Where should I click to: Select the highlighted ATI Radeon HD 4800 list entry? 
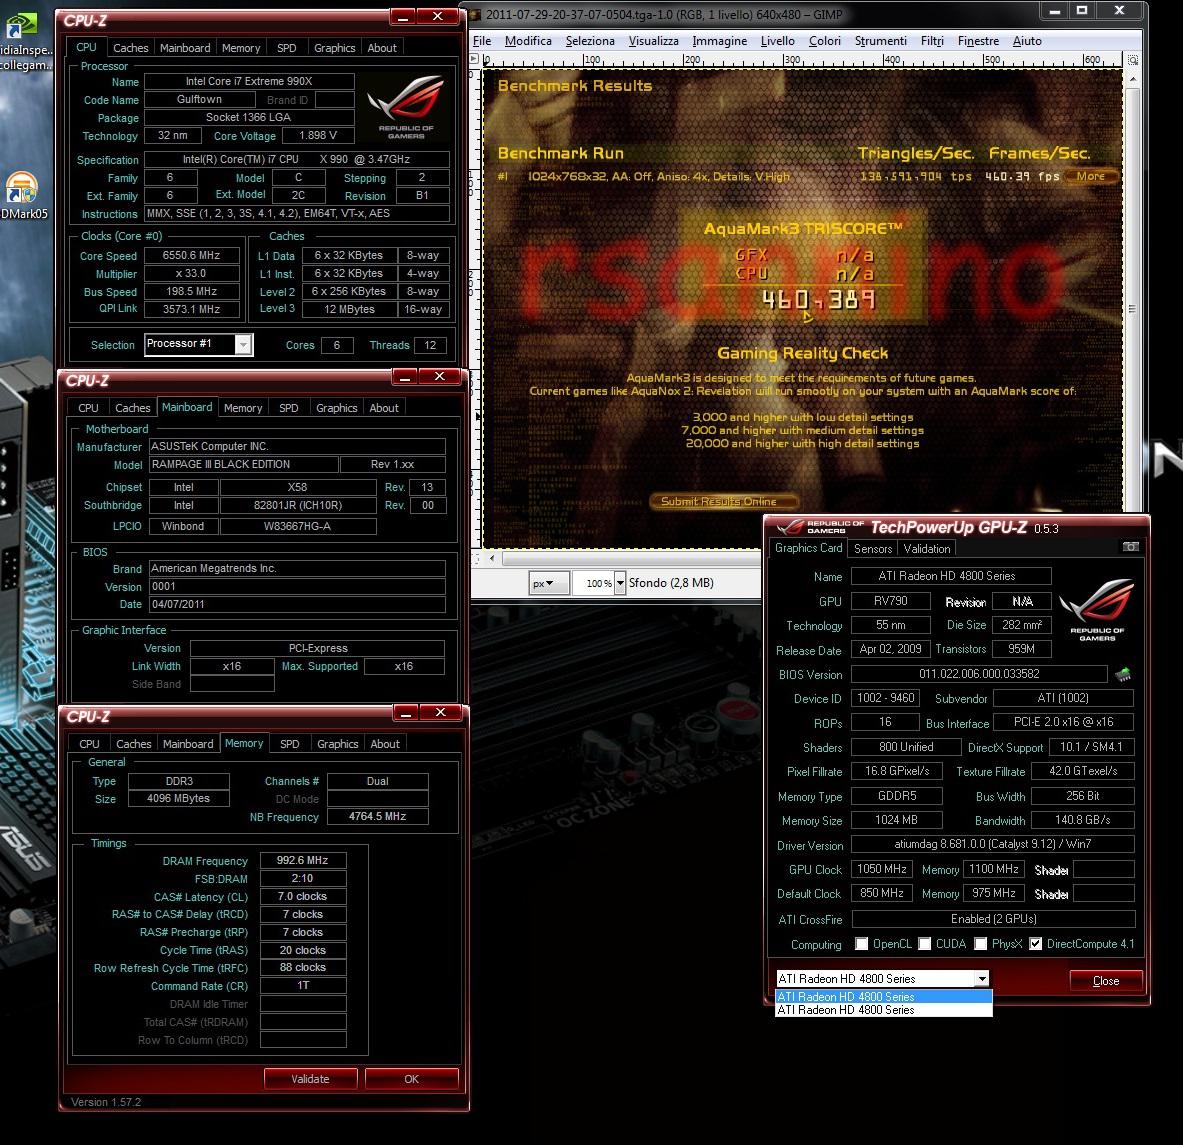(883, 996)
